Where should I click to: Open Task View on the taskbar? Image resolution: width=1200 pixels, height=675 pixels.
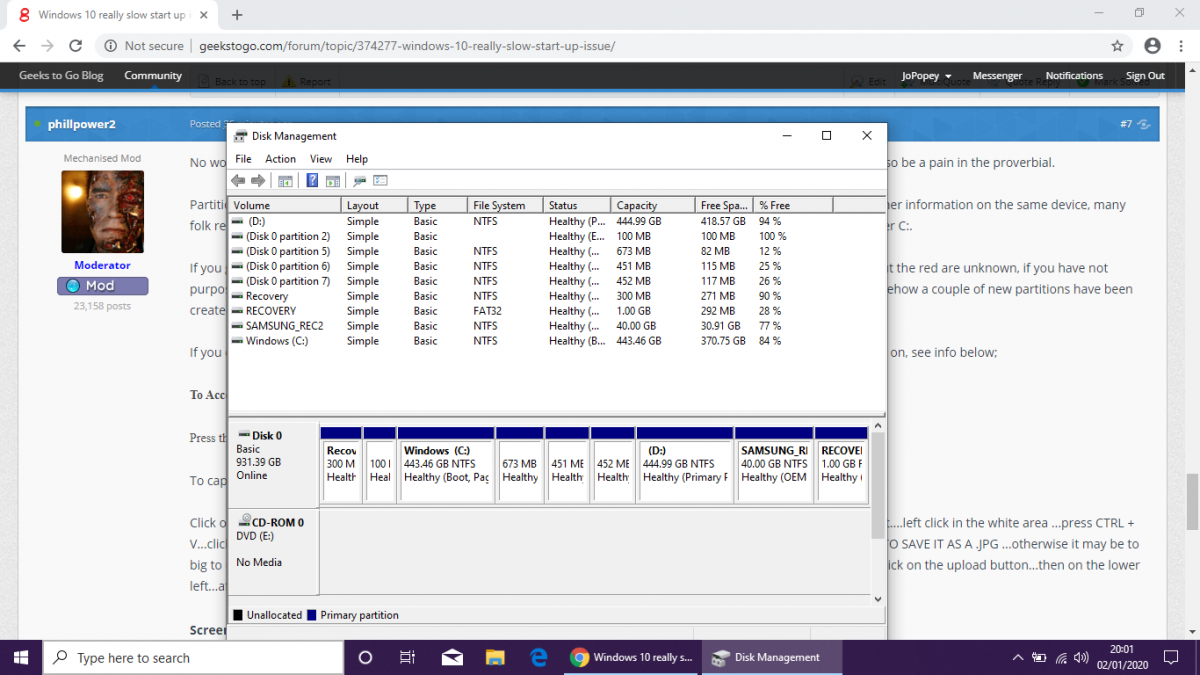click(407, 657)
